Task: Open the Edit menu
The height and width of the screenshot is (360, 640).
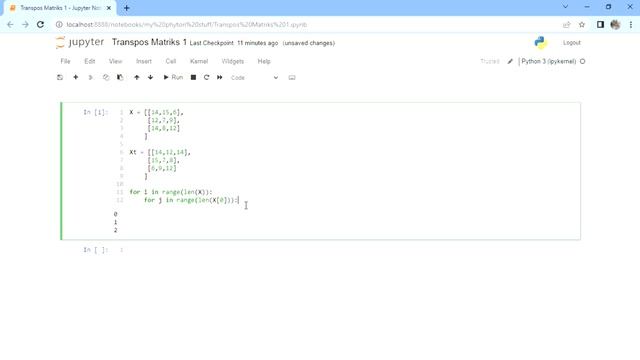Action: [x=89, y=61]
